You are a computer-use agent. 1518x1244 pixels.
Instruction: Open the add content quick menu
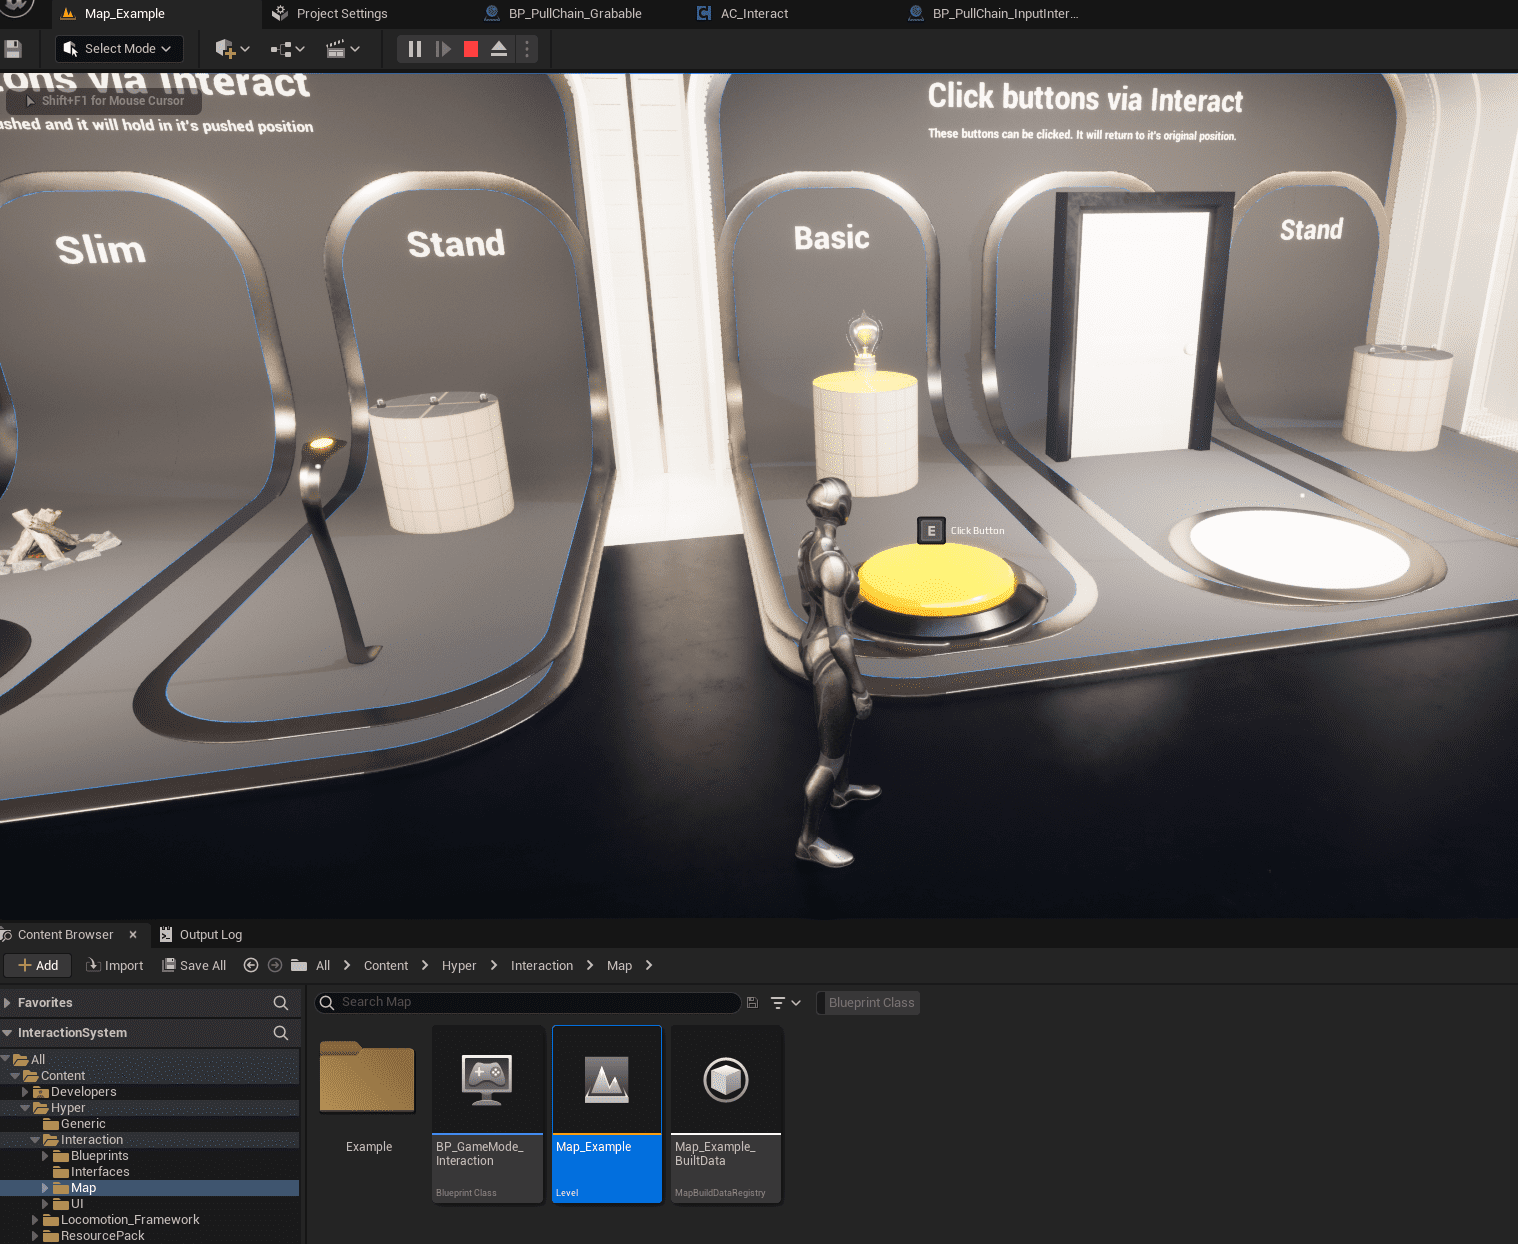point(232,48)
